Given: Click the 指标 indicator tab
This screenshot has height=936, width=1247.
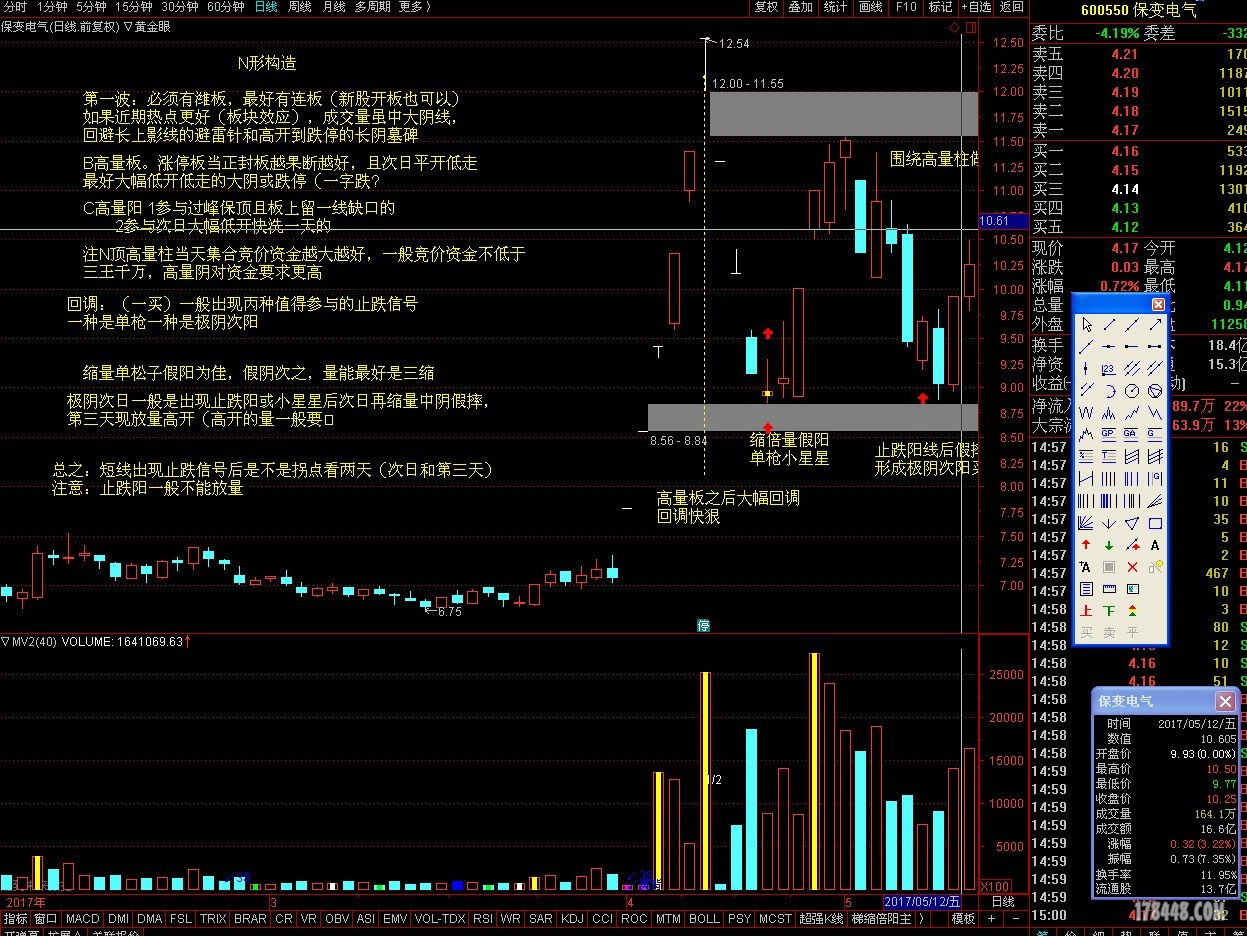Looking at the screenshot, I should [15, 918].
